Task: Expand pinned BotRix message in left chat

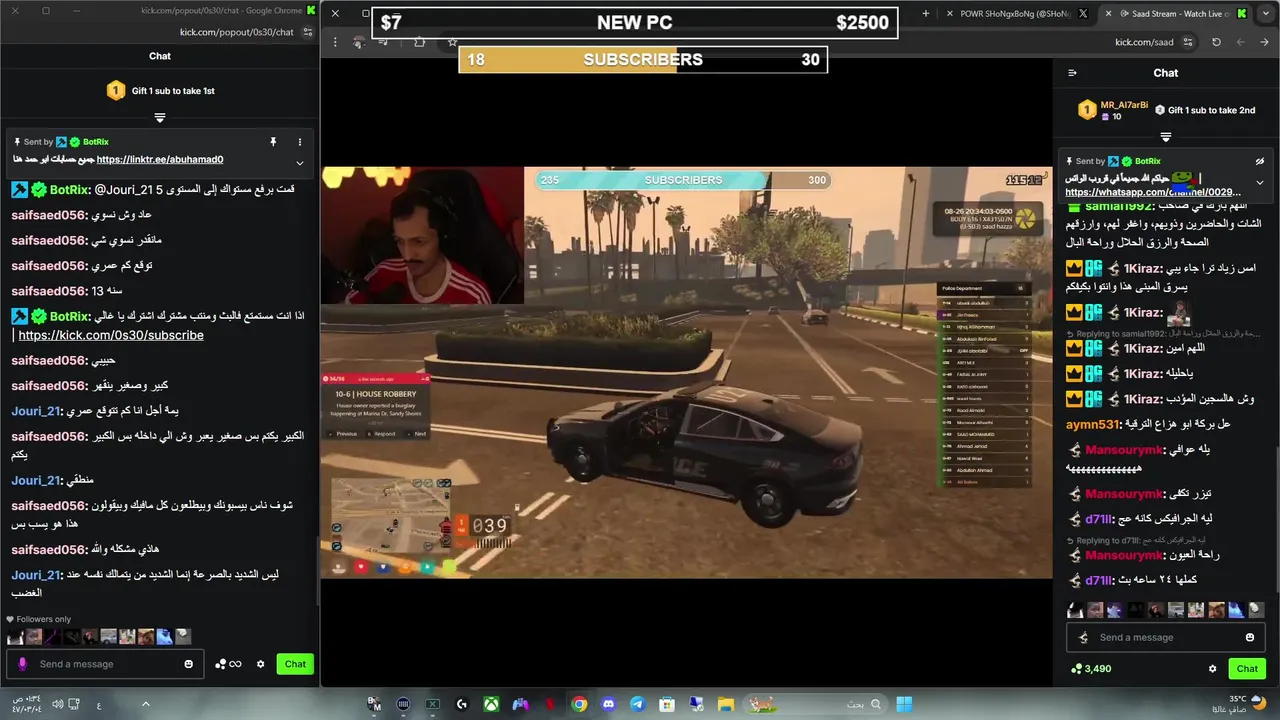Action: point(299,163)
